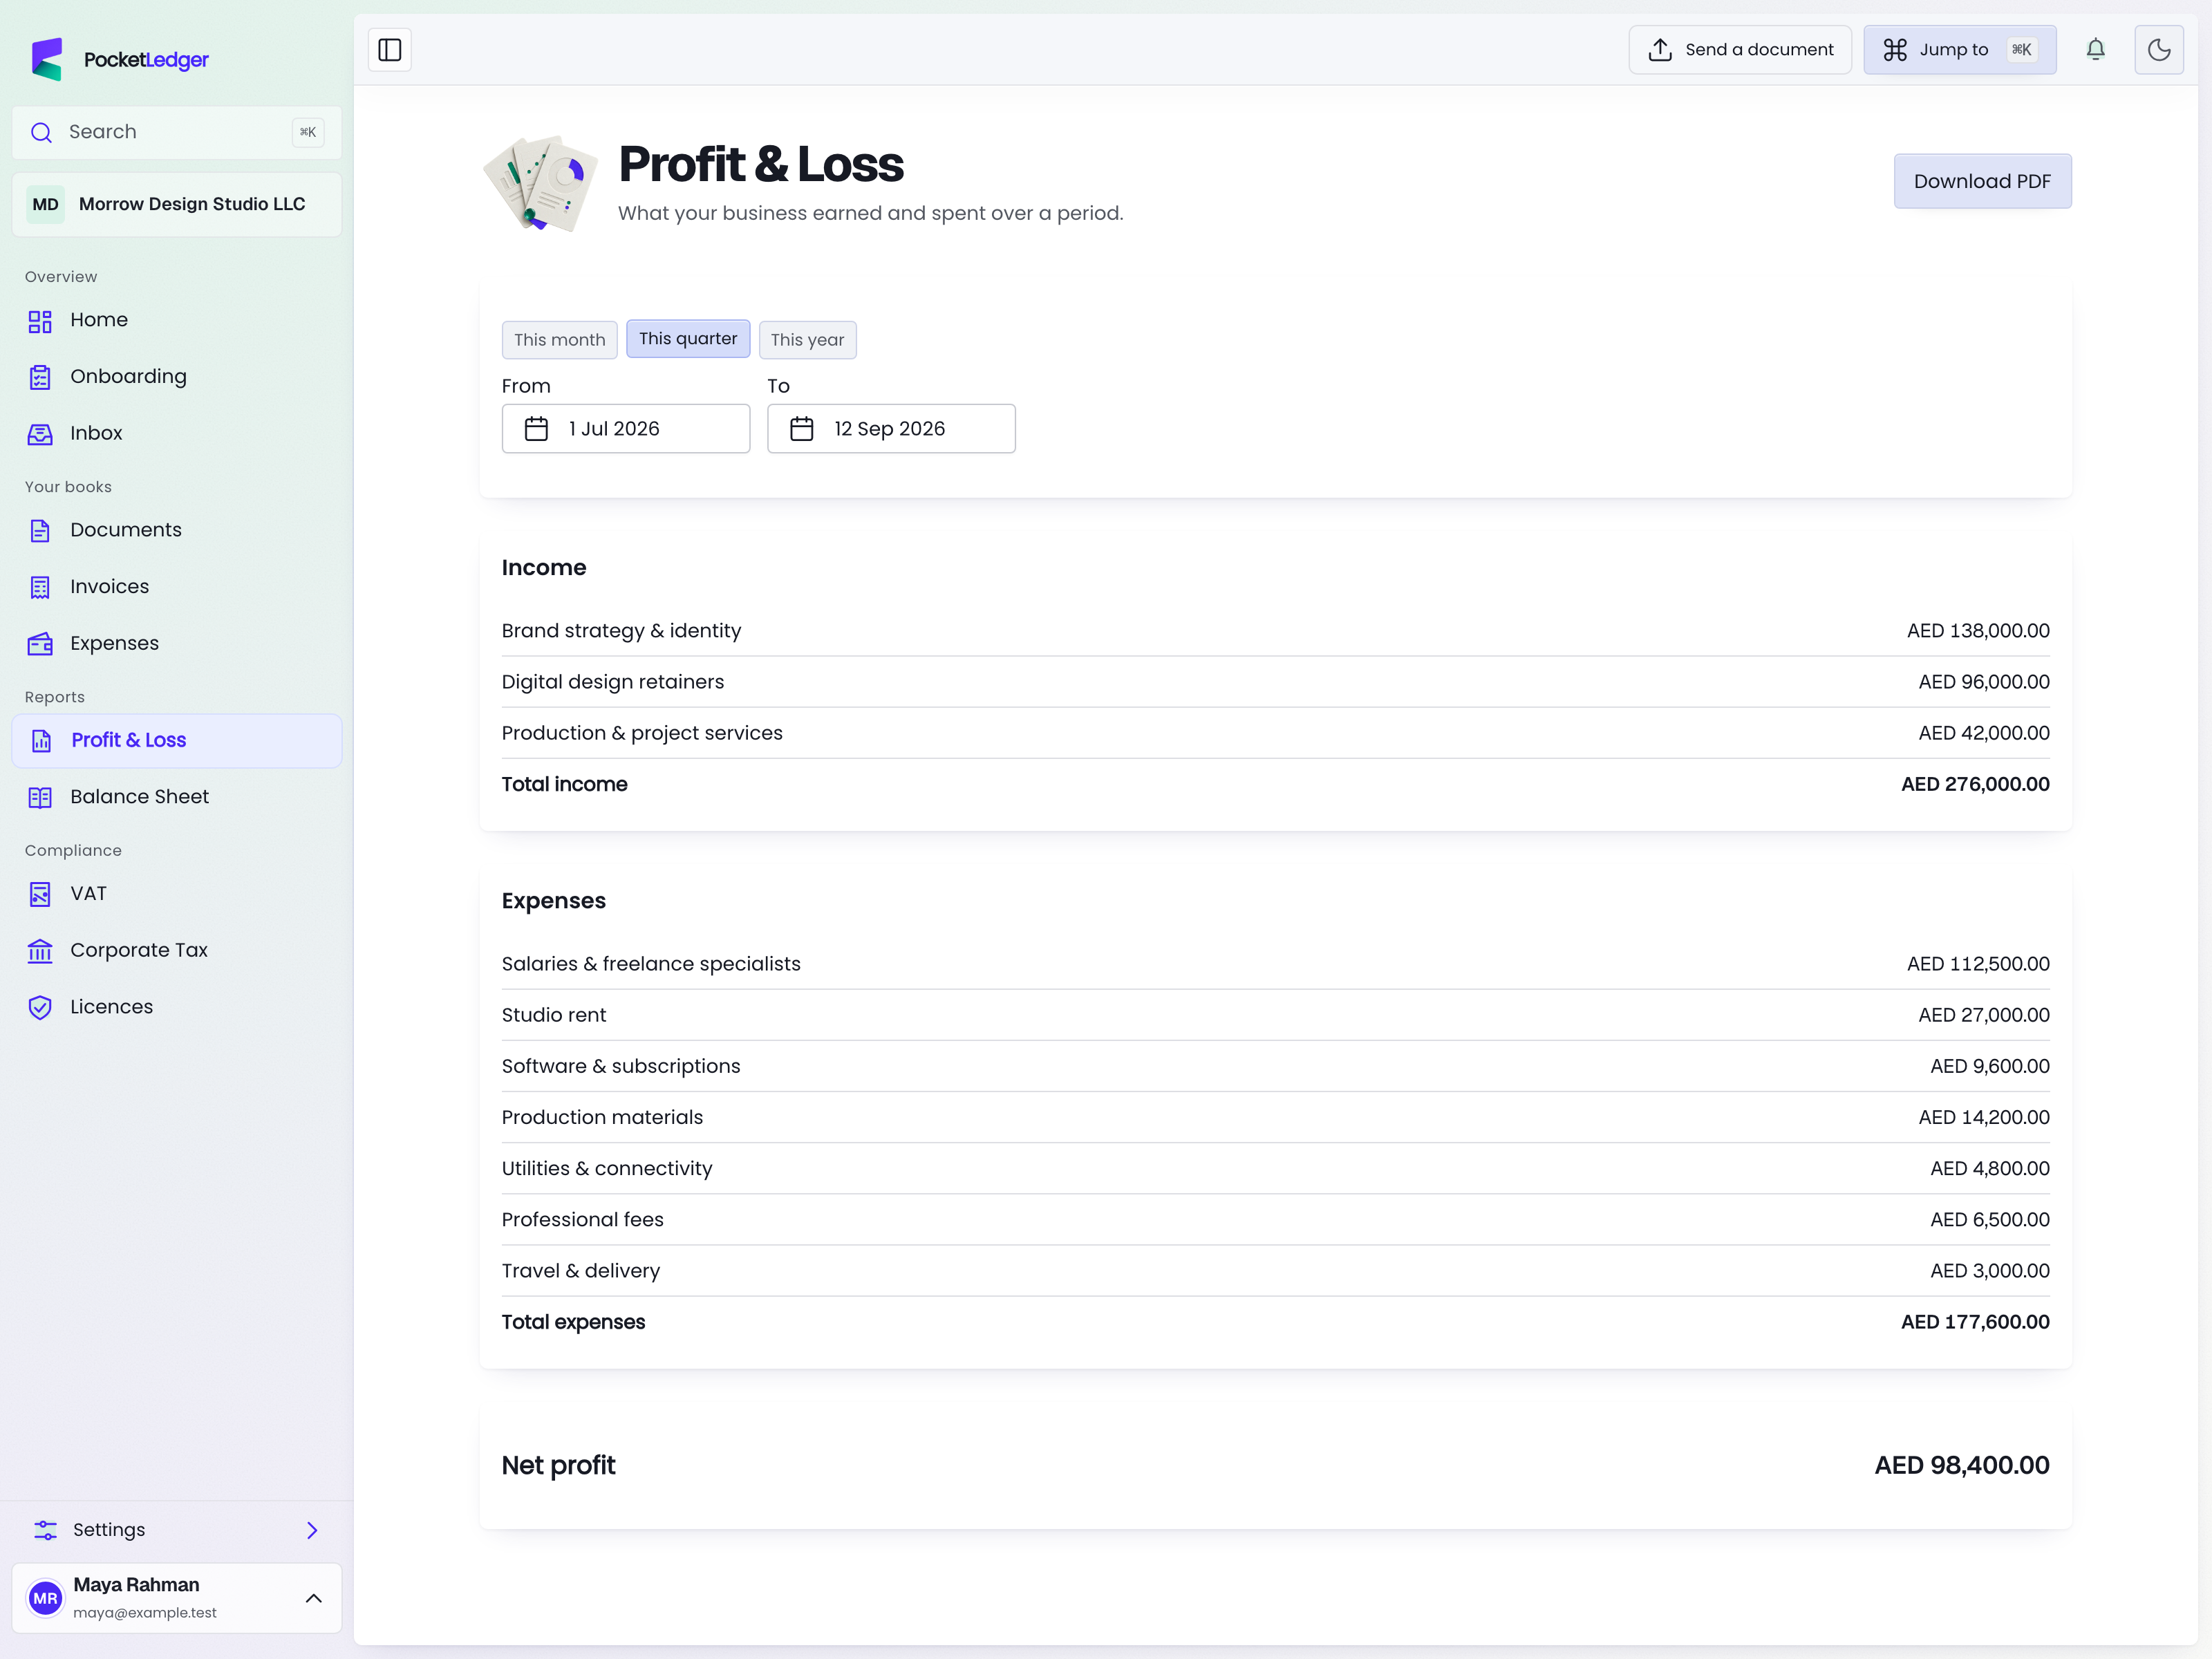Open Licences page
Image resolution: width=2212 pixels, height=1659 pixels.
pyautogui.click(x=177, y=1007)
